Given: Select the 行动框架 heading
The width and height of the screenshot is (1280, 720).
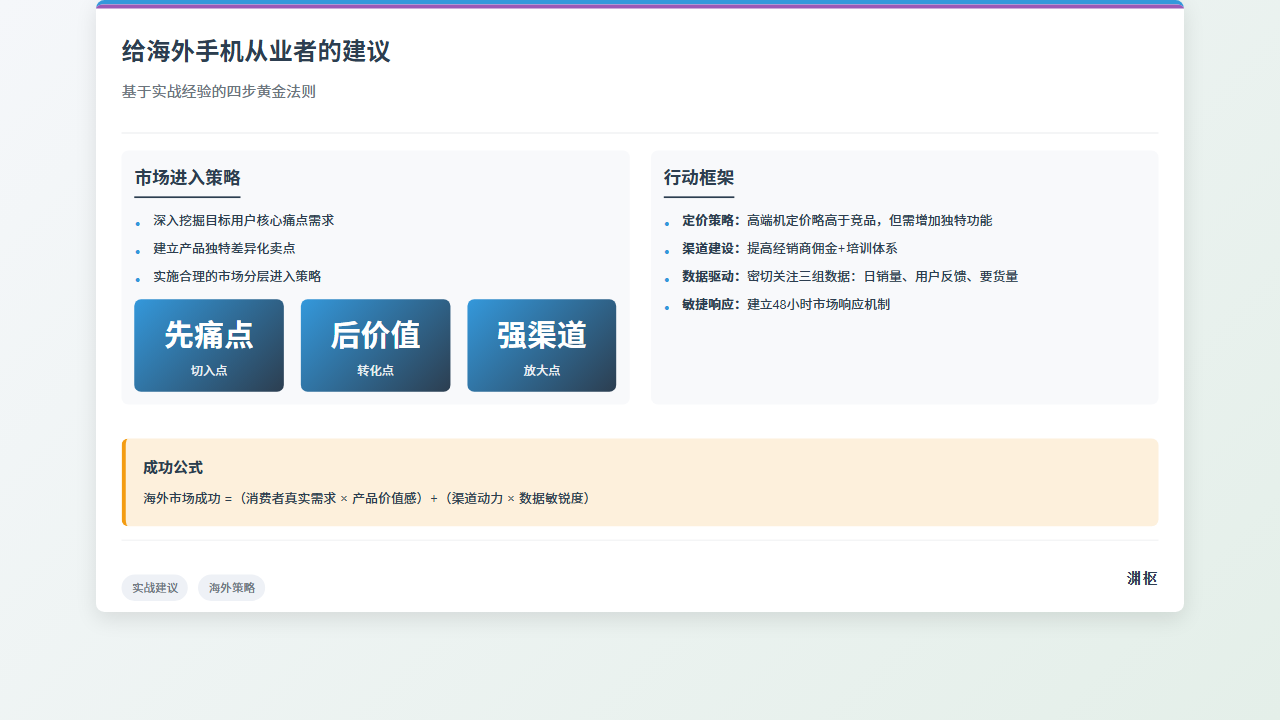Looking at the screenshot, I should point(699,178).
